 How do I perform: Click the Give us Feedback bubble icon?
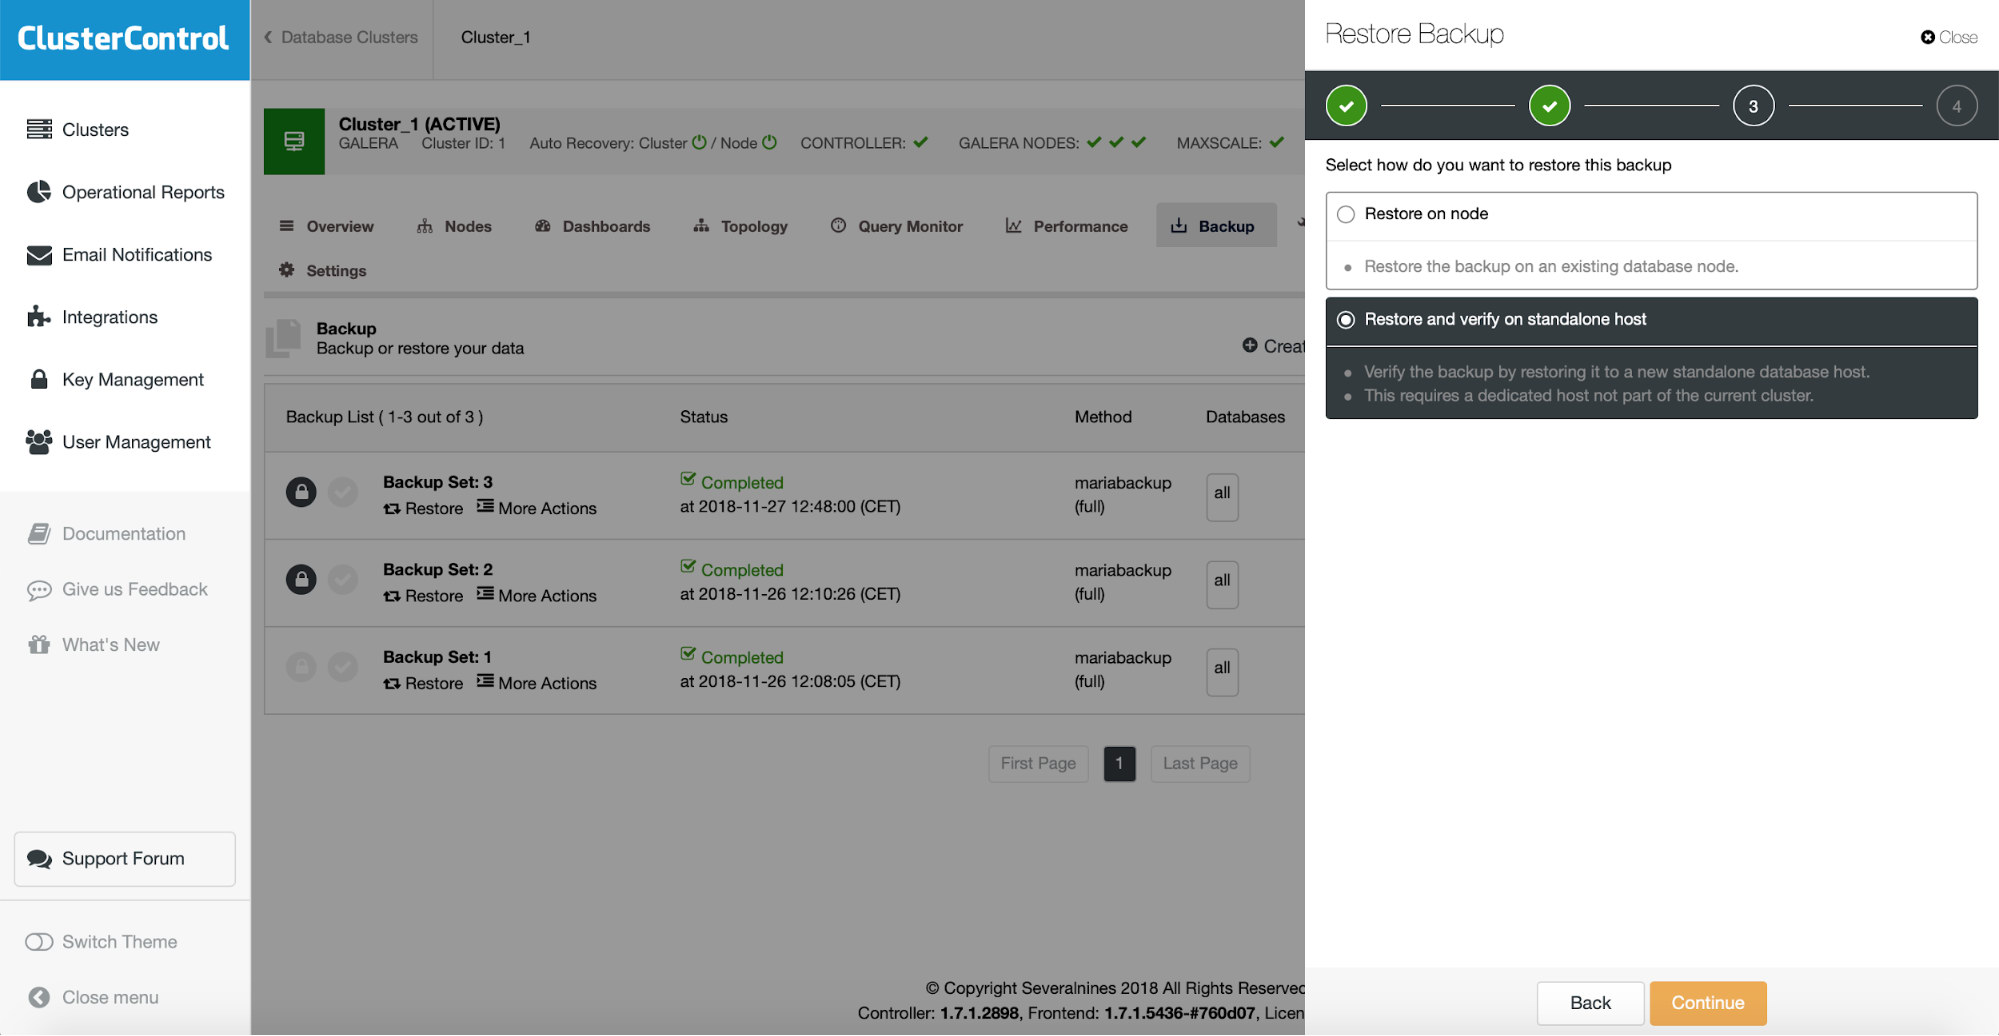[39, 590]
